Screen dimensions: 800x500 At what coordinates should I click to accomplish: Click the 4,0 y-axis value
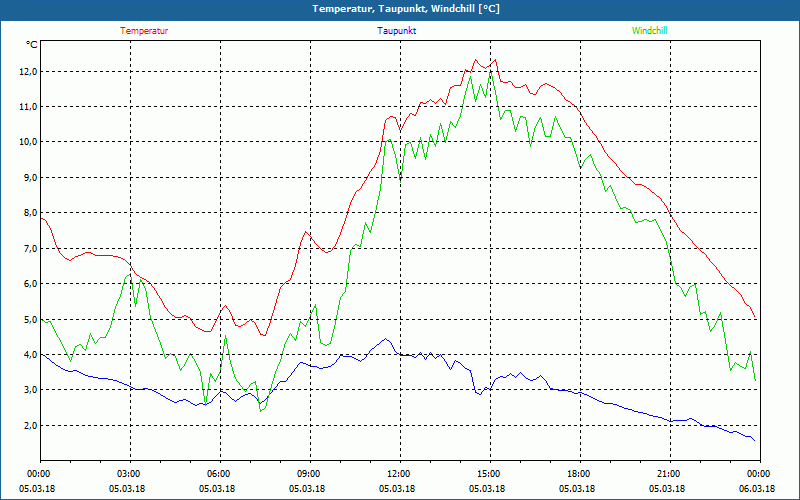(x=30, y=355)
